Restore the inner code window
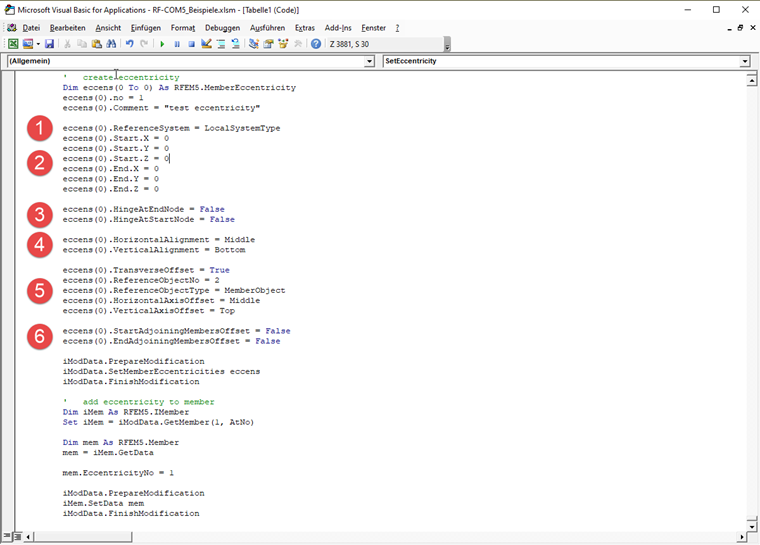 click(x=741, y=28)
